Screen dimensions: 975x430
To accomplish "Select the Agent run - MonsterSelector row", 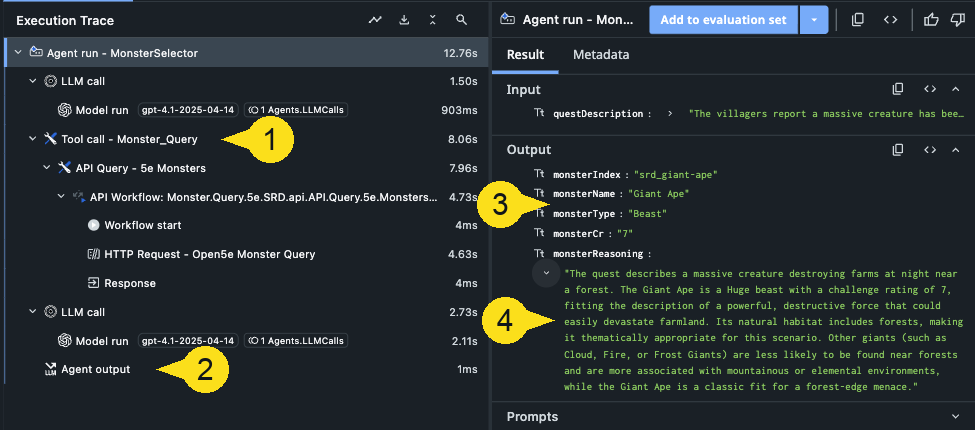I will (x=244, y=53).
